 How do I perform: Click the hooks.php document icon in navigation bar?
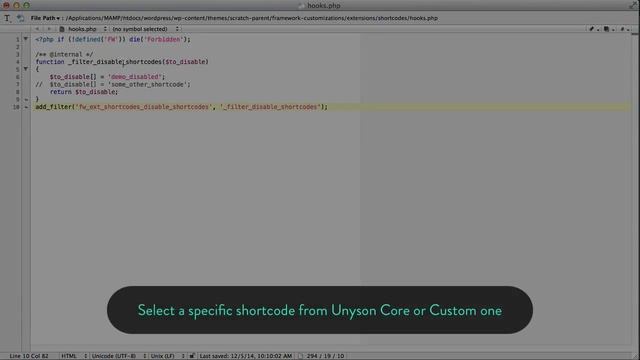[62, 29]
